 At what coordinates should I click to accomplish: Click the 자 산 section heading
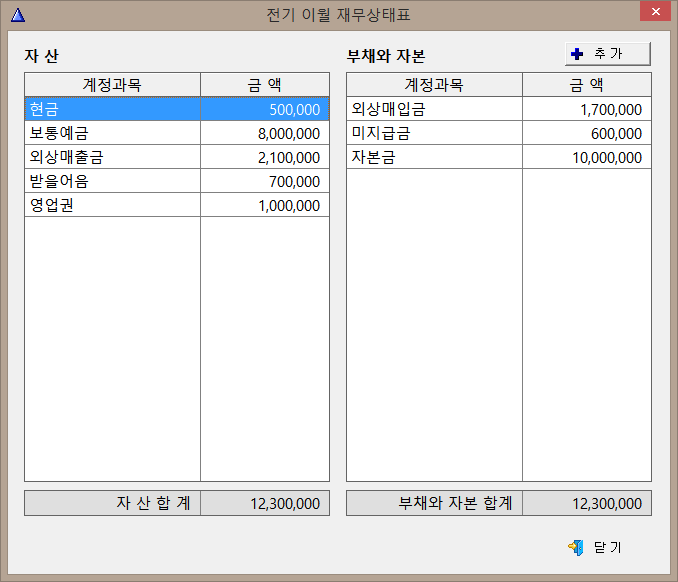point(42,56)
